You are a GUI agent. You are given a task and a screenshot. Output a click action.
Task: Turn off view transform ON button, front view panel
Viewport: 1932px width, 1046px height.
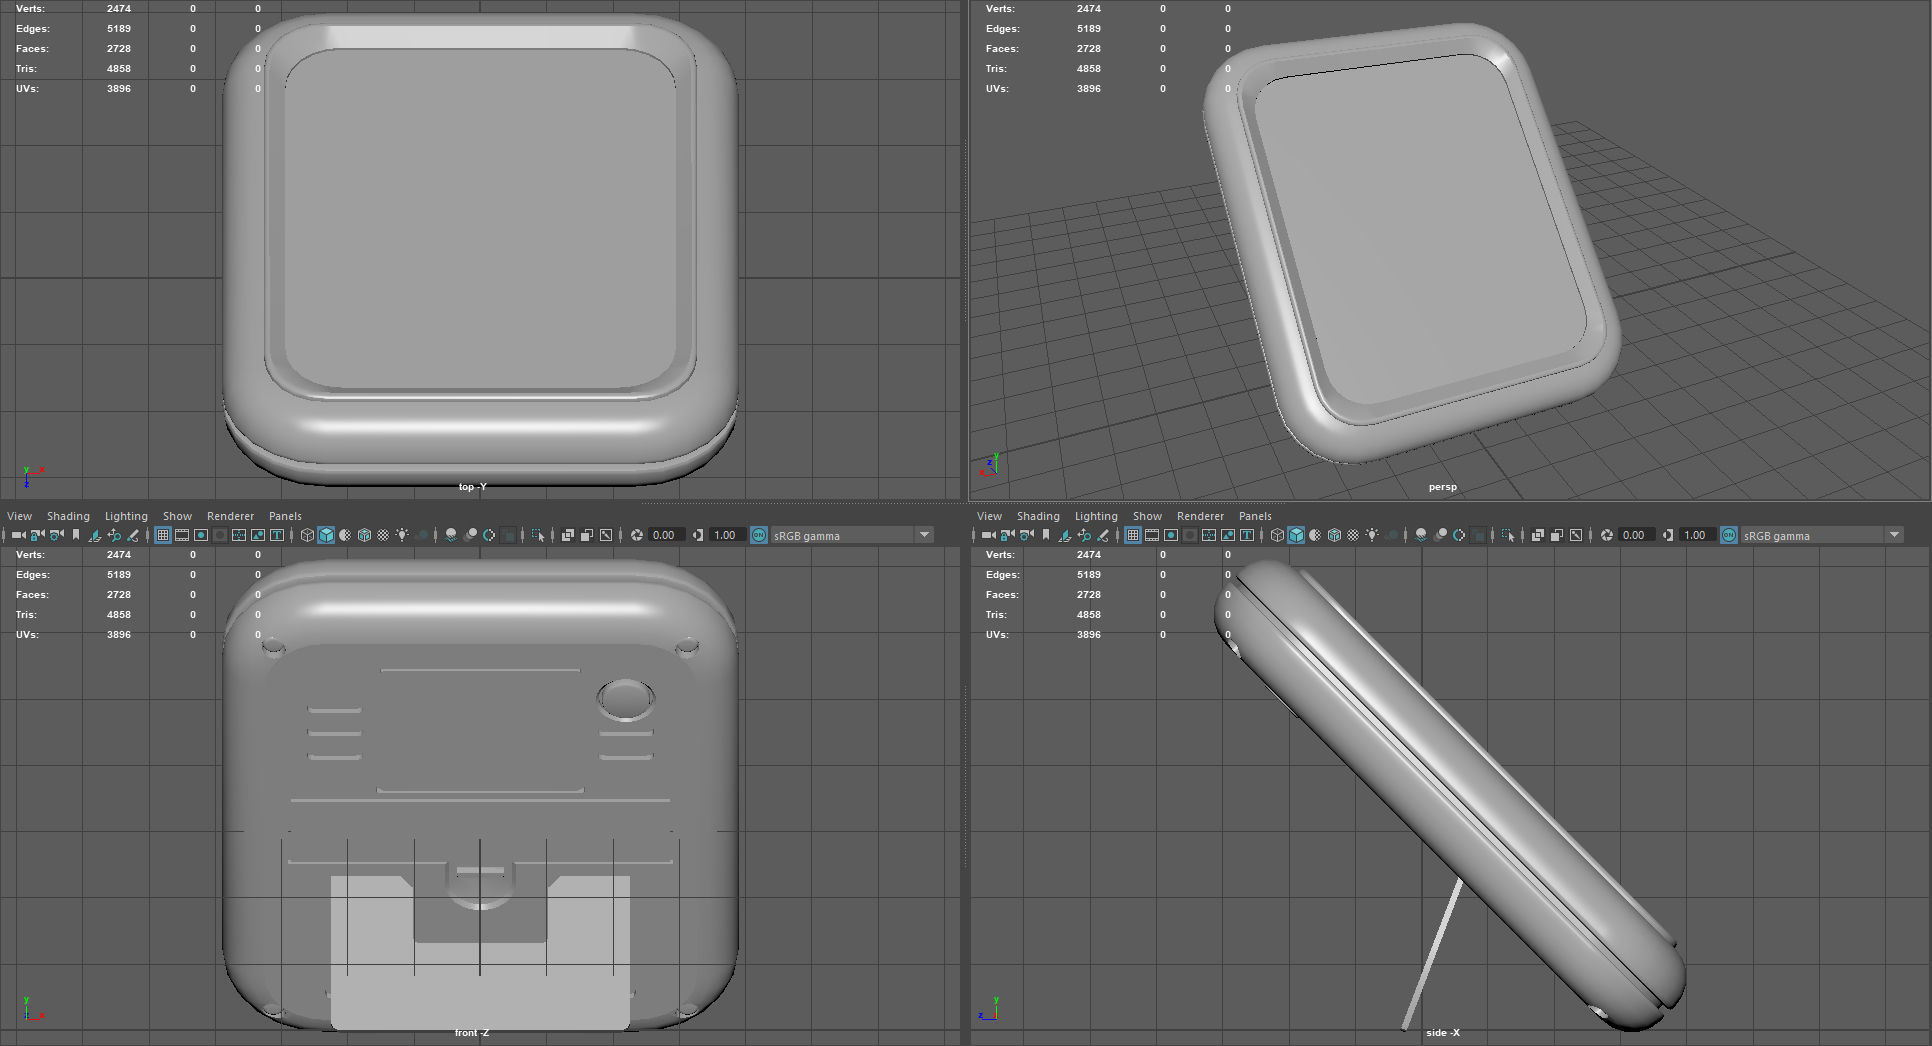[759, 535]
